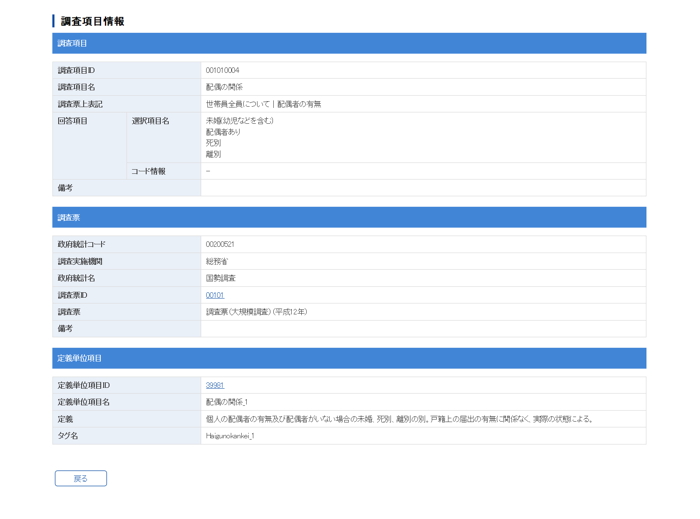Select the 調査項目ID value 001010004
Viewport: 700px width, 519px height.
pyautogui.click(x=222, y=70)
